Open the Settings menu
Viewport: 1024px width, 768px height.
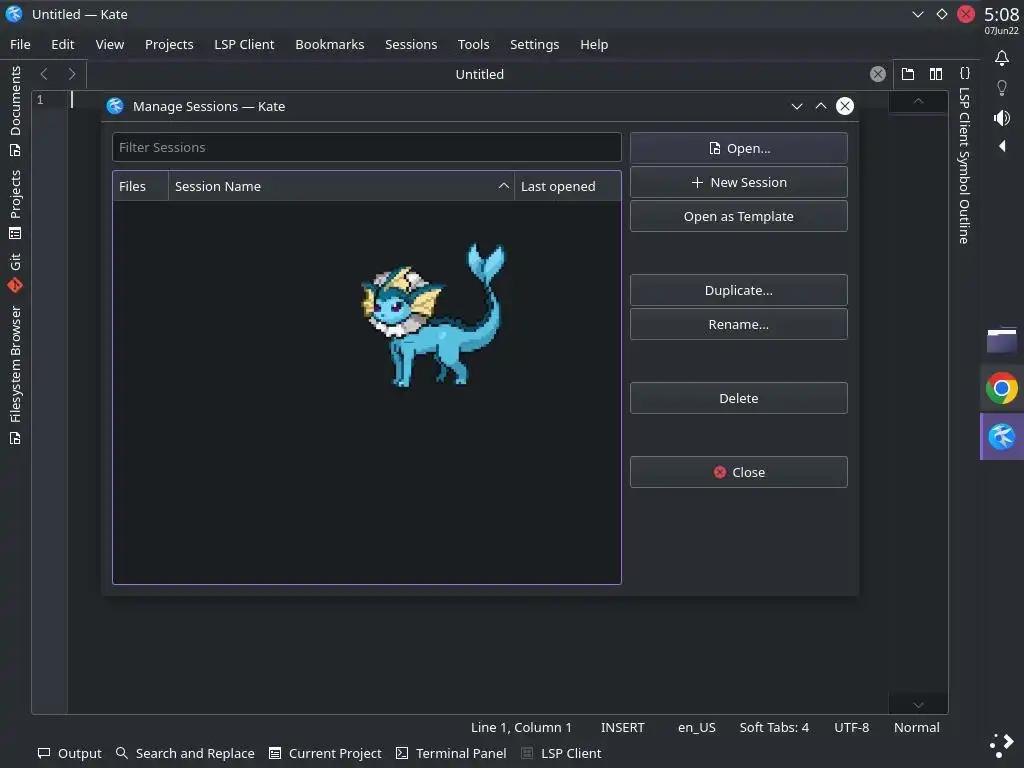534,44
